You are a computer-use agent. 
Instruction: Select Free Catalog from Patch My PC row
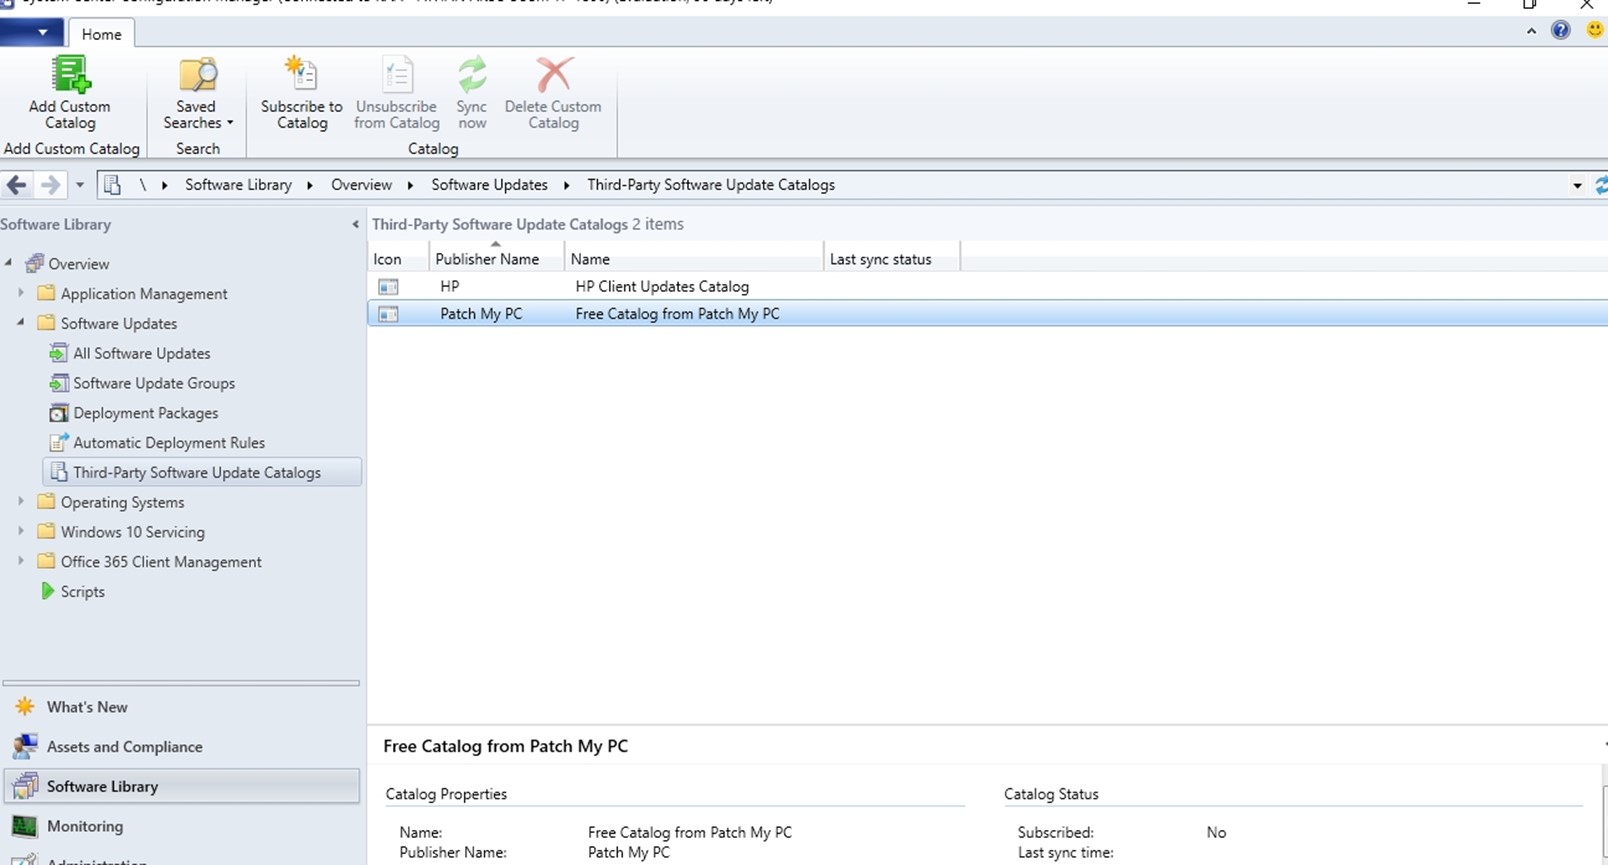(987, 313)
